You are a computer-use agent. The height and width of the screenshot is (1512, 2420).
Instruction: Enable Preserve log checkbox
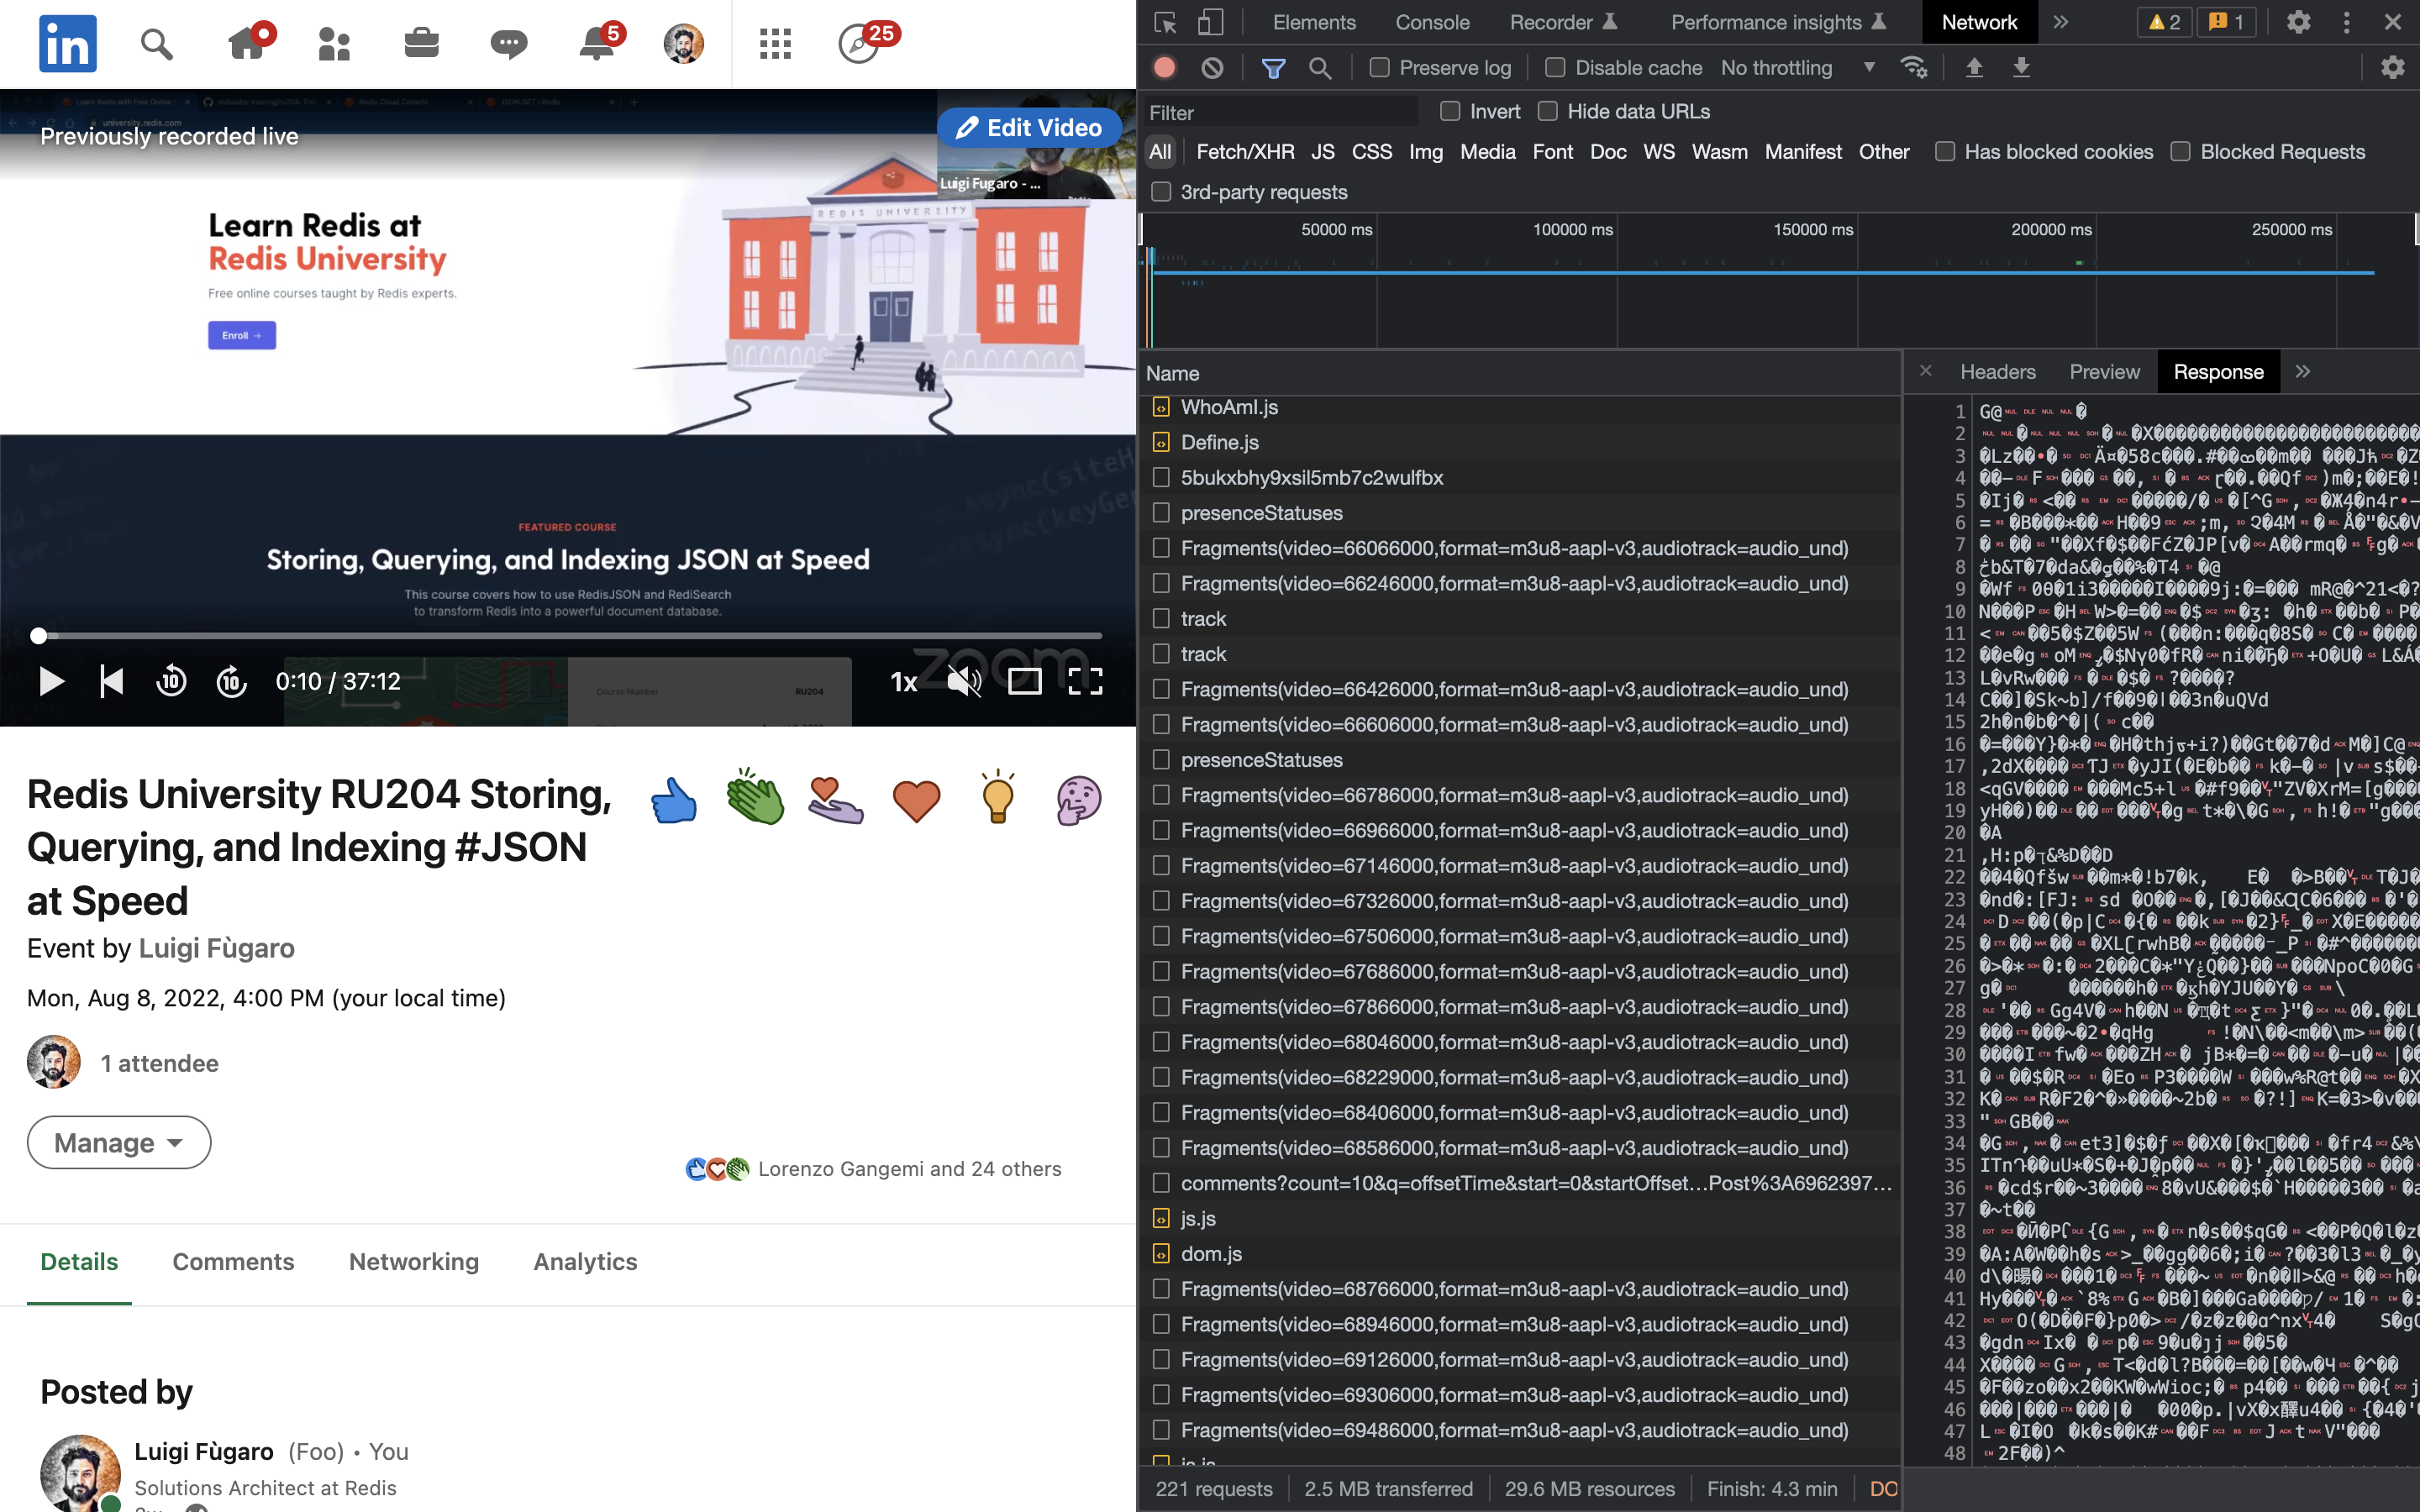1380,68
